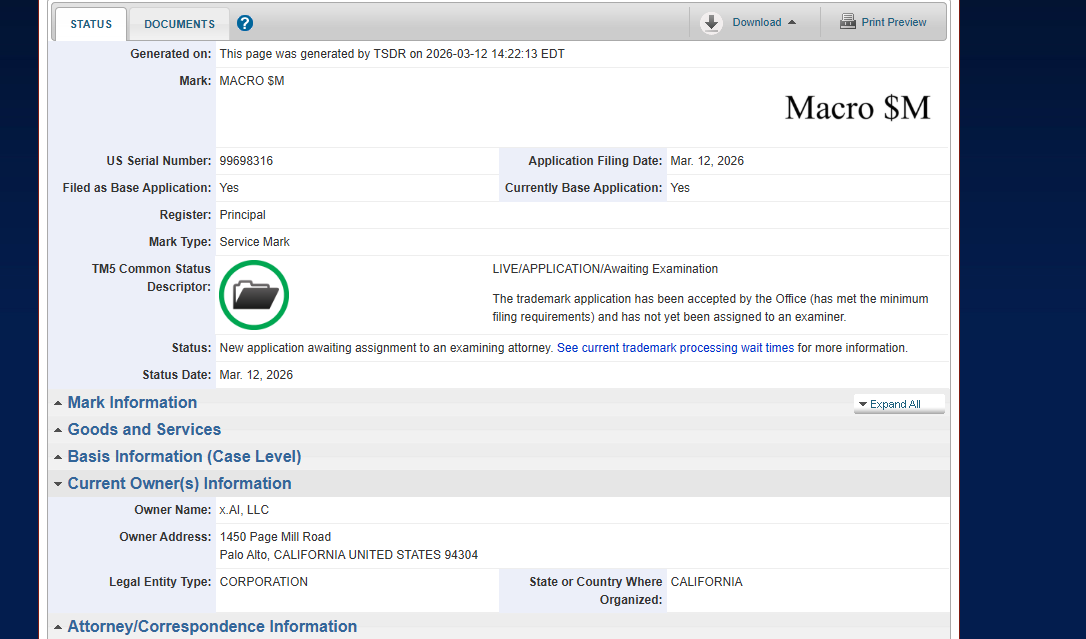
Task: Expand Basis Information (Case Level) section
Action: tap(184, 456)
